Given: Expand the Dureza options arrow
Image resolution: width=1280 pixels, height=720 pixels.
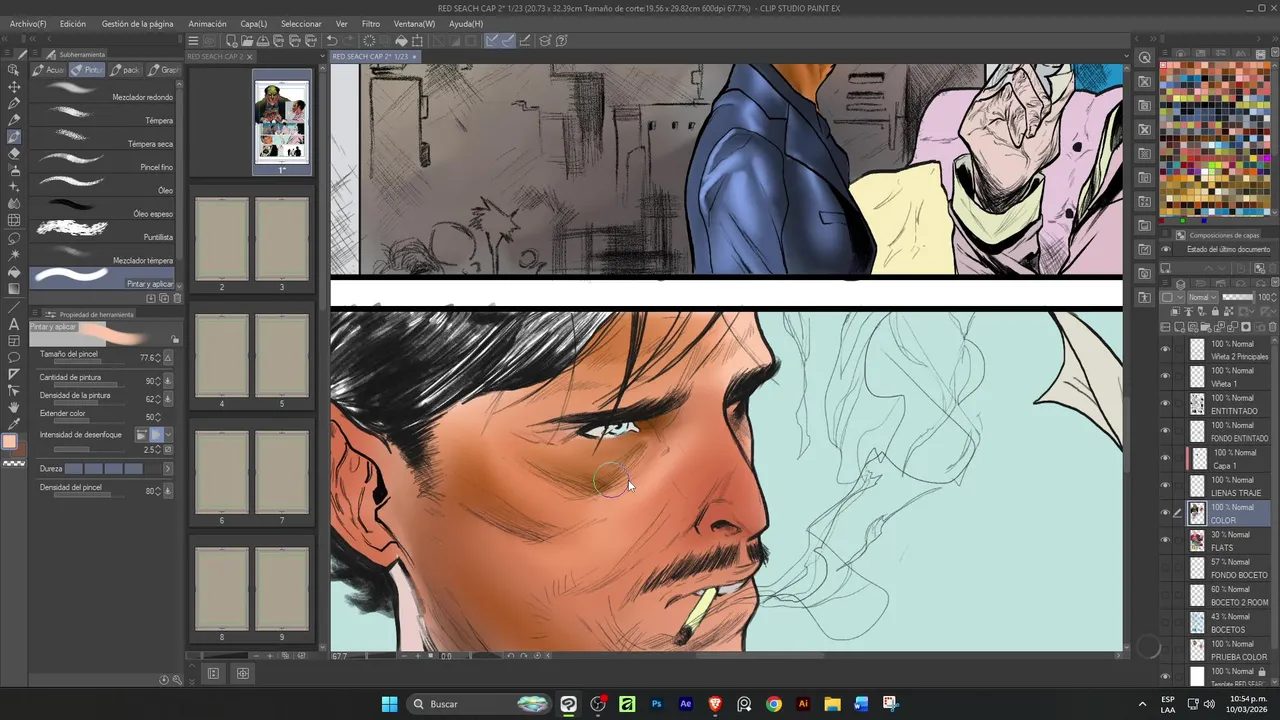Looking at the screenshot, I should (x=167, y=468).
